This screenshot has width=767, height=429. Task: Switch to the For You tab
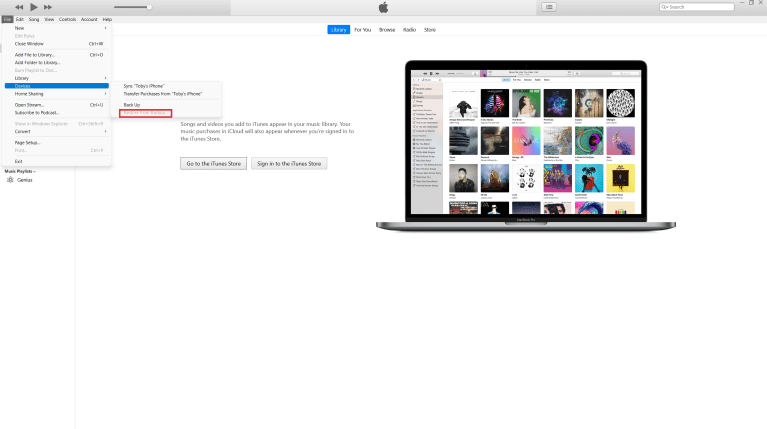click(363, 30)
